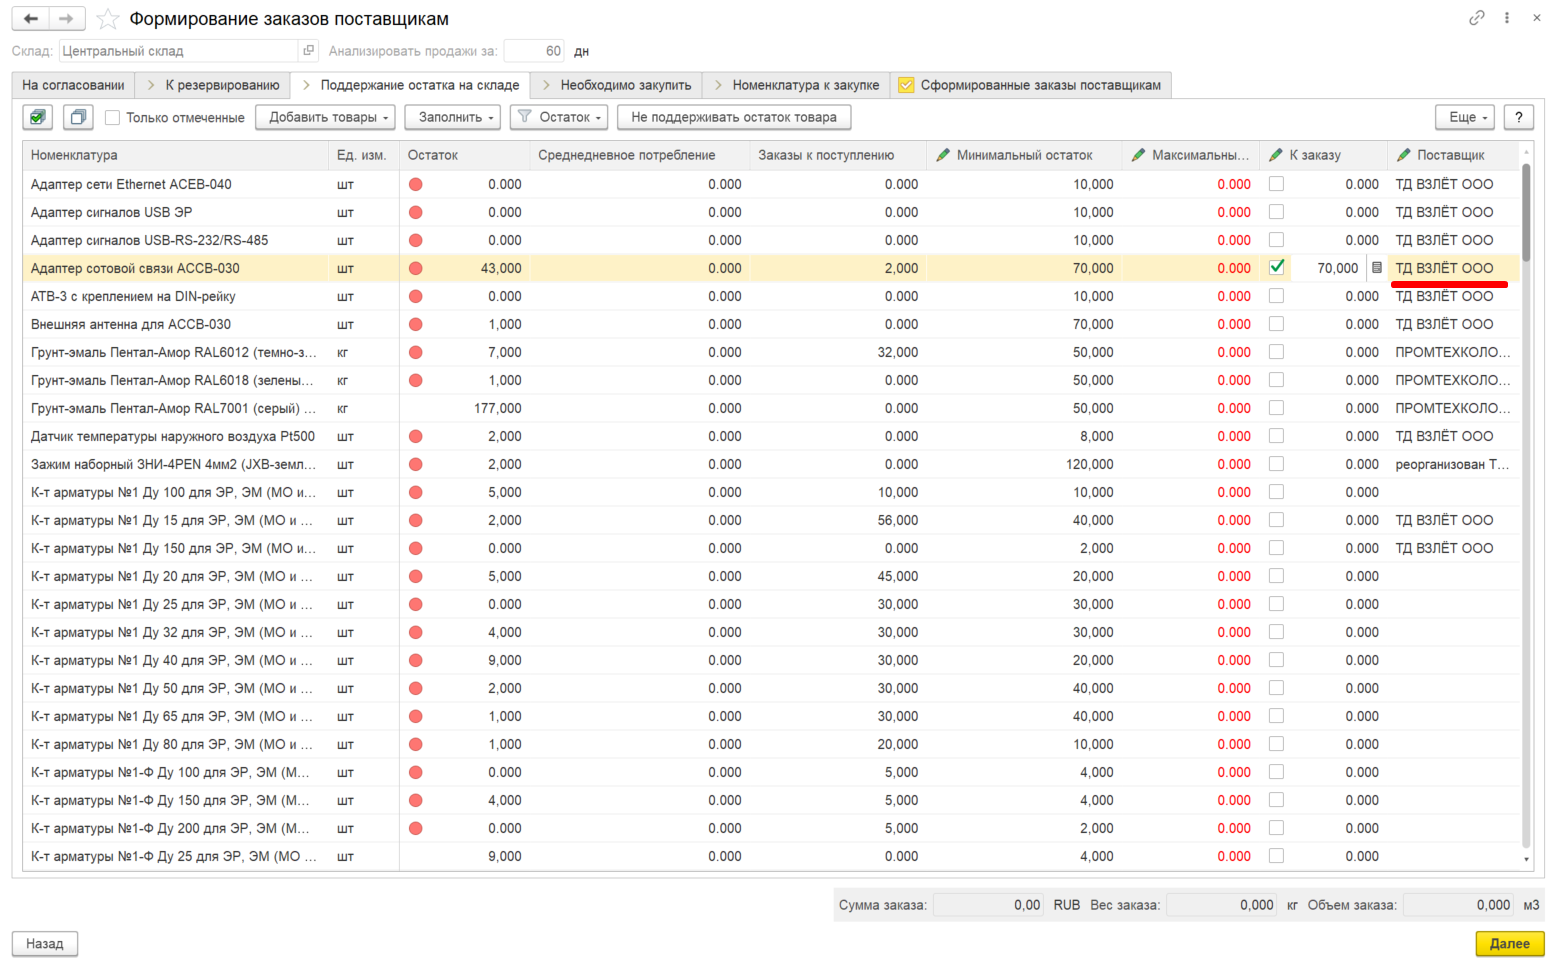1555x970 pixels.
Task: Click the table's vertical scrollbar thumb
Action: click(x=1526, y=212)
